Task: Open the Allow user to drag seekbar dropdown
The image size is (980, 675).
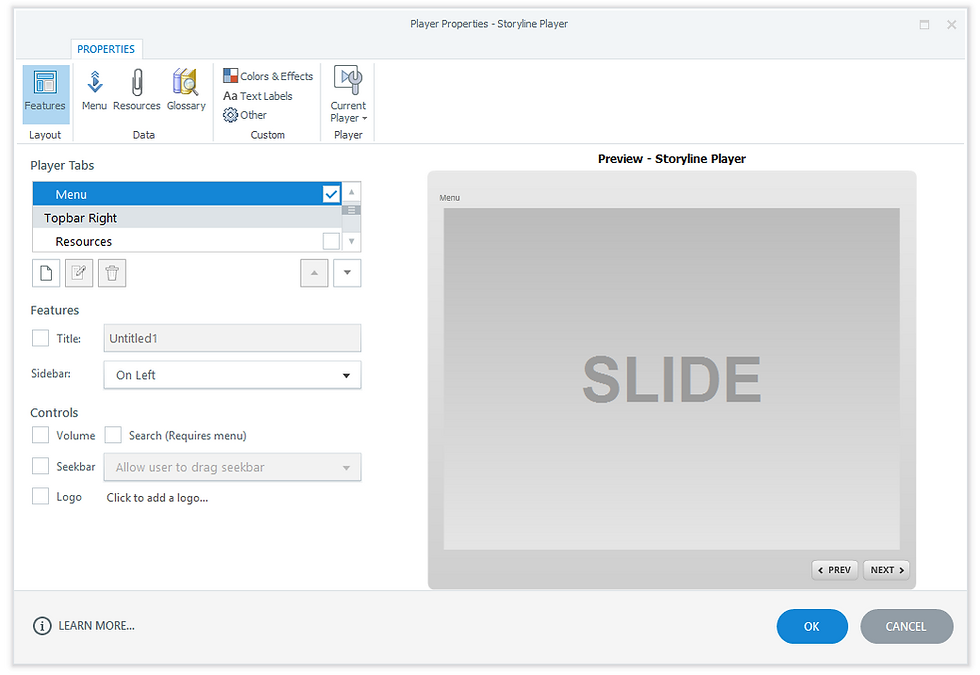Action: coord(232,468)
